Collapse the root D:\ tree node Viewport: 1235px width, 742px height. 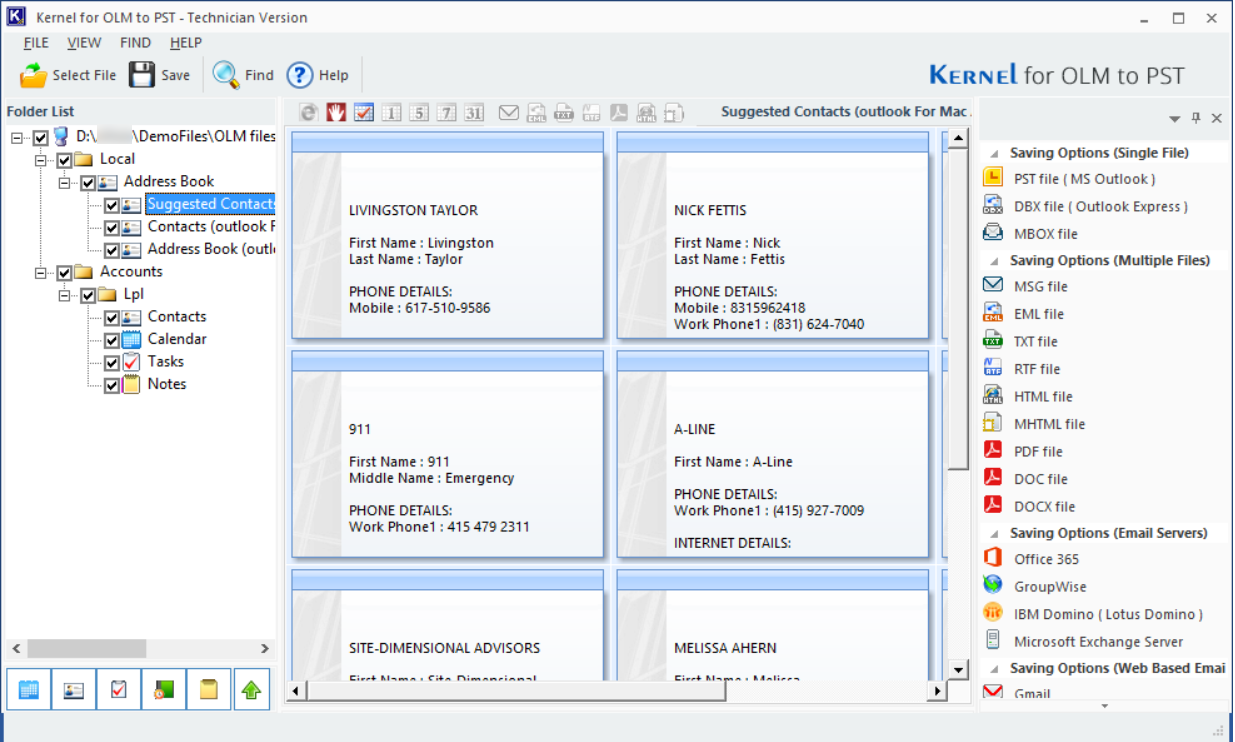point(17,137)
